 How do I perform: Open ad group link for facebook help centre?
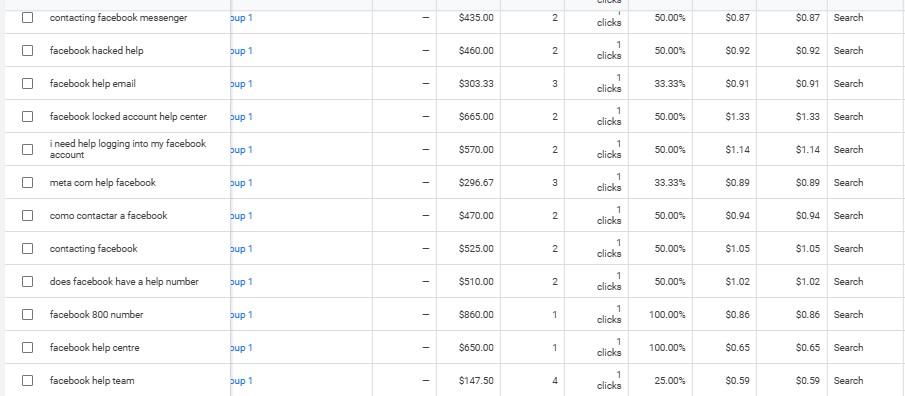(242, 348)
